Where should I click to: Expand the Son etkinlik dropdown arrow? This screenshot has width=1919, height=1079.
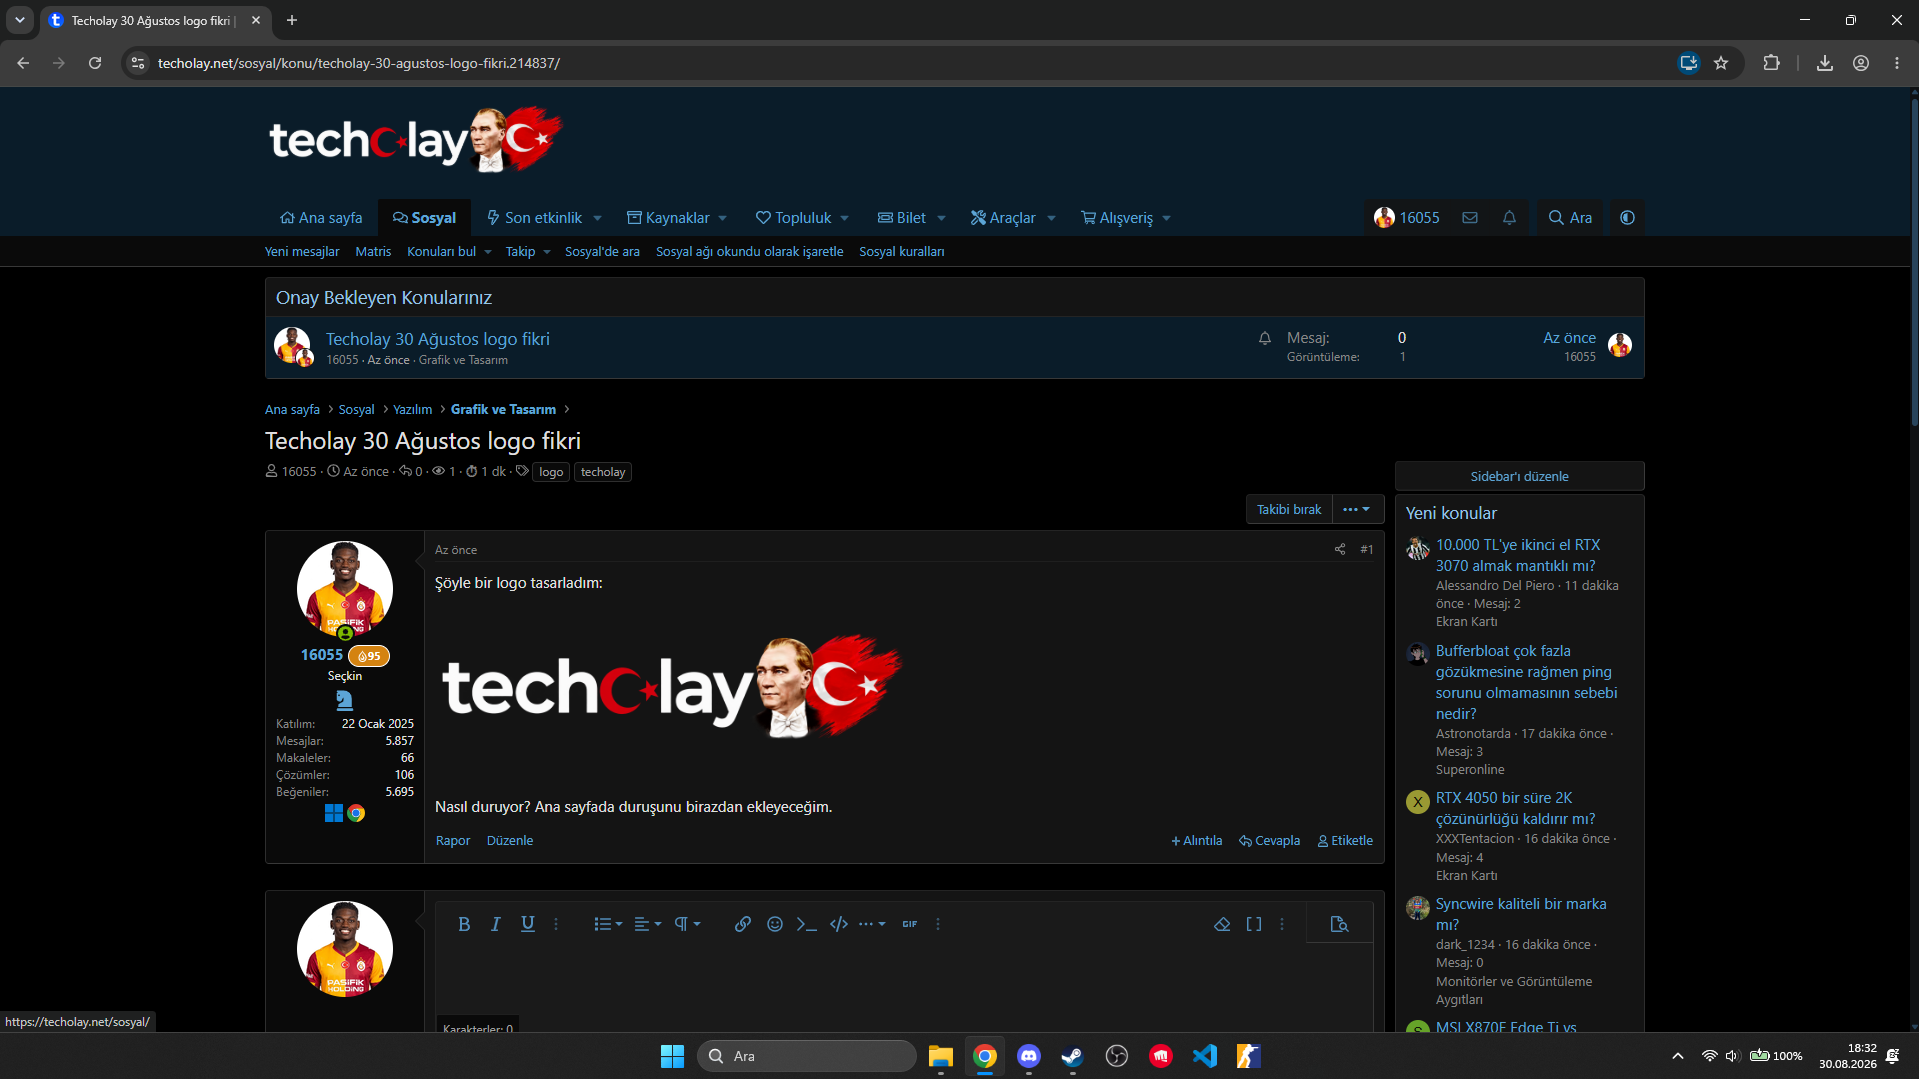[x=598, y=218]
